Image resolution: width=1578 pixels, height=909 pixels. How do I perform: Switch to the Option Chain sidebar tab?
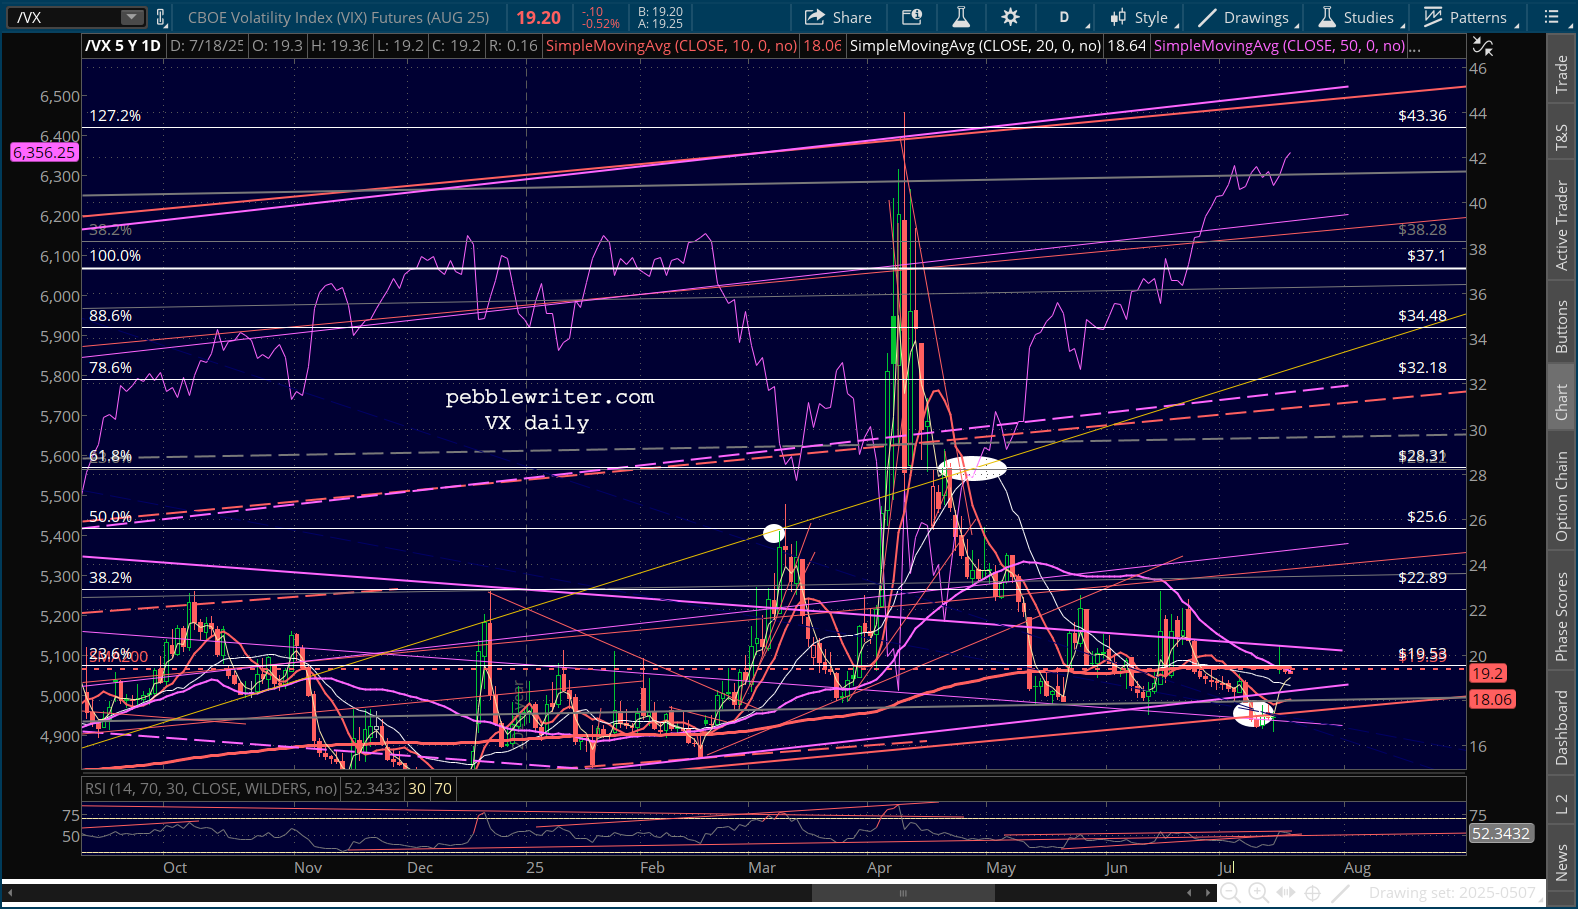[1561, 496]
